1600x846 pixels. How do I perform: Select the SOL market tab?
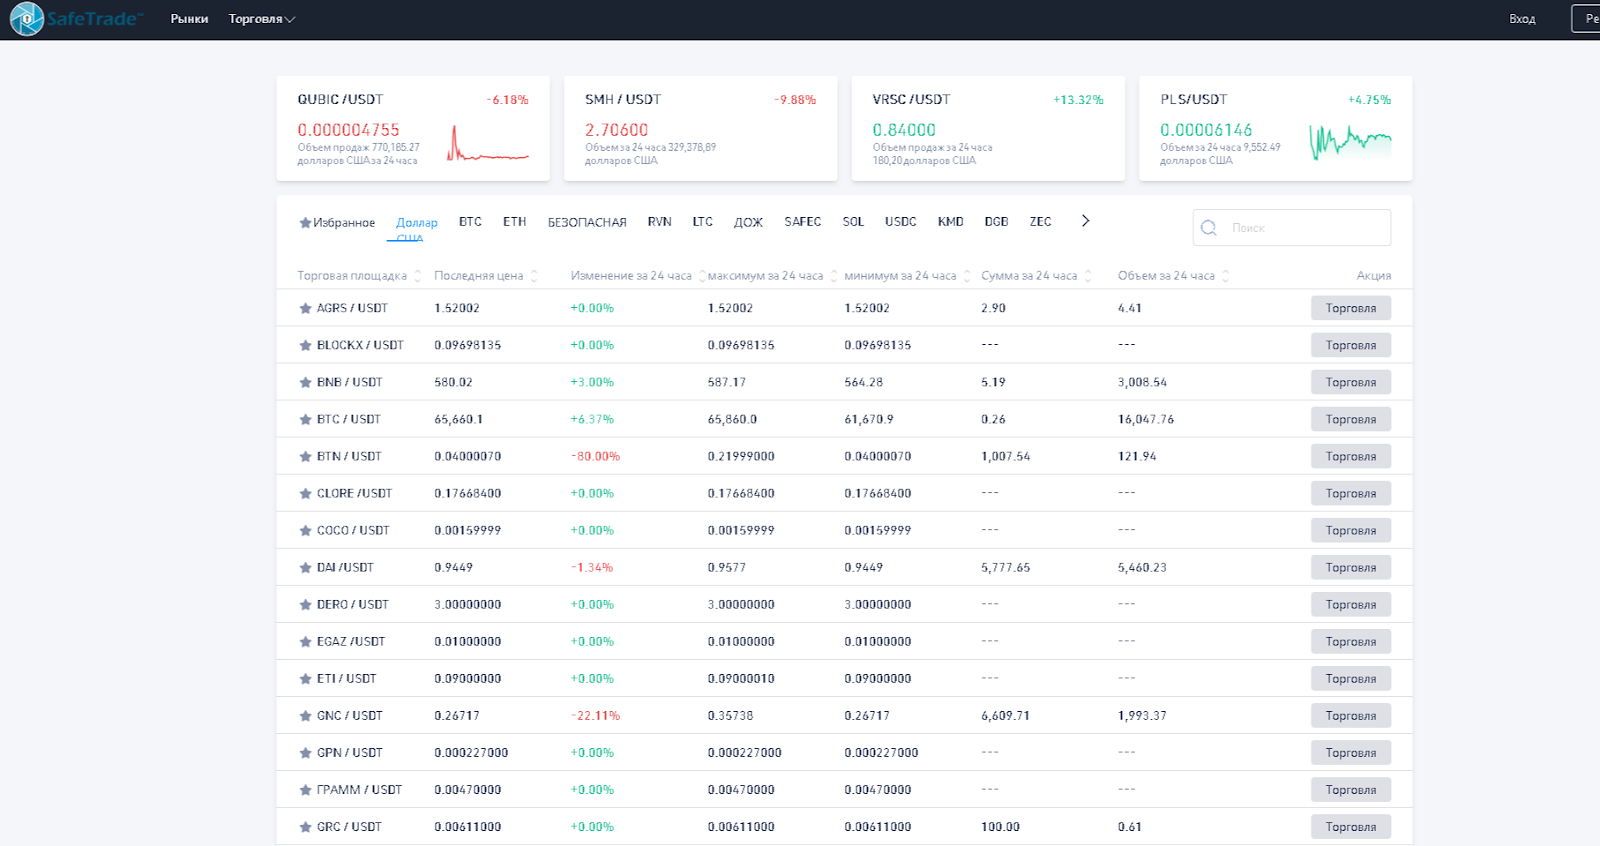(x=853, y=222)
